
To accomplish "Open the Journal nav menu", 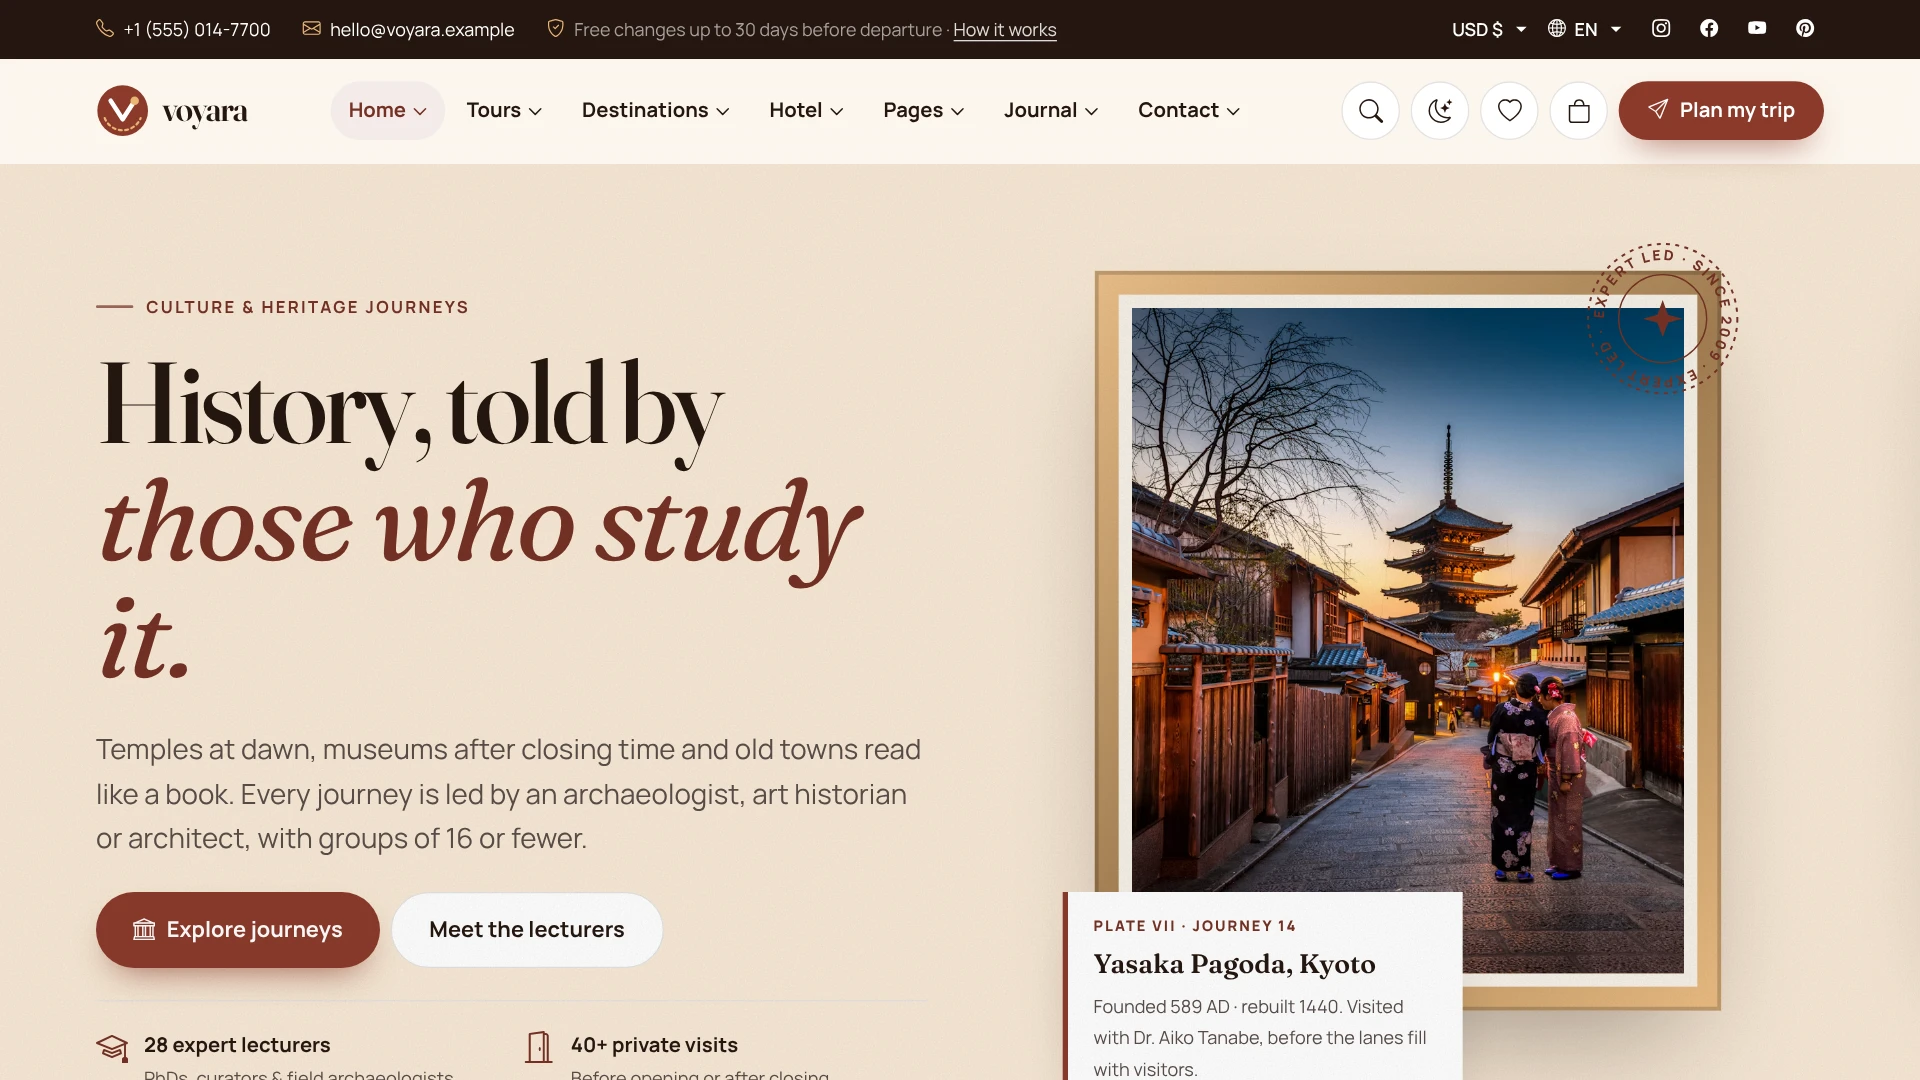I will point(1051,110).
